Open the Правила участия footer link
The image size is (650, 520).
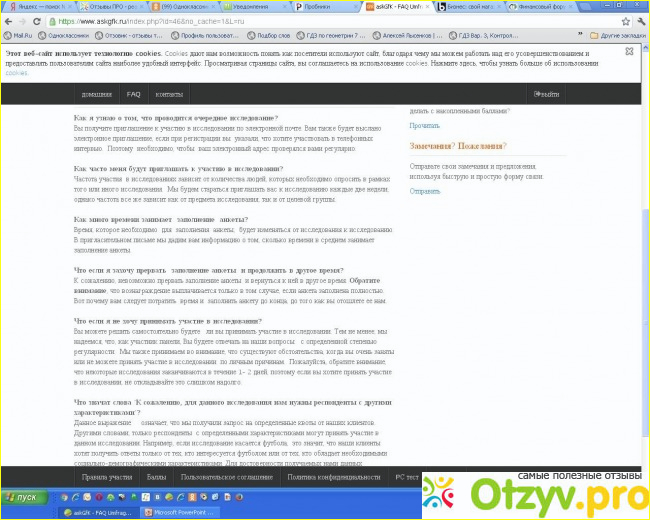click(x=107, y=477)
